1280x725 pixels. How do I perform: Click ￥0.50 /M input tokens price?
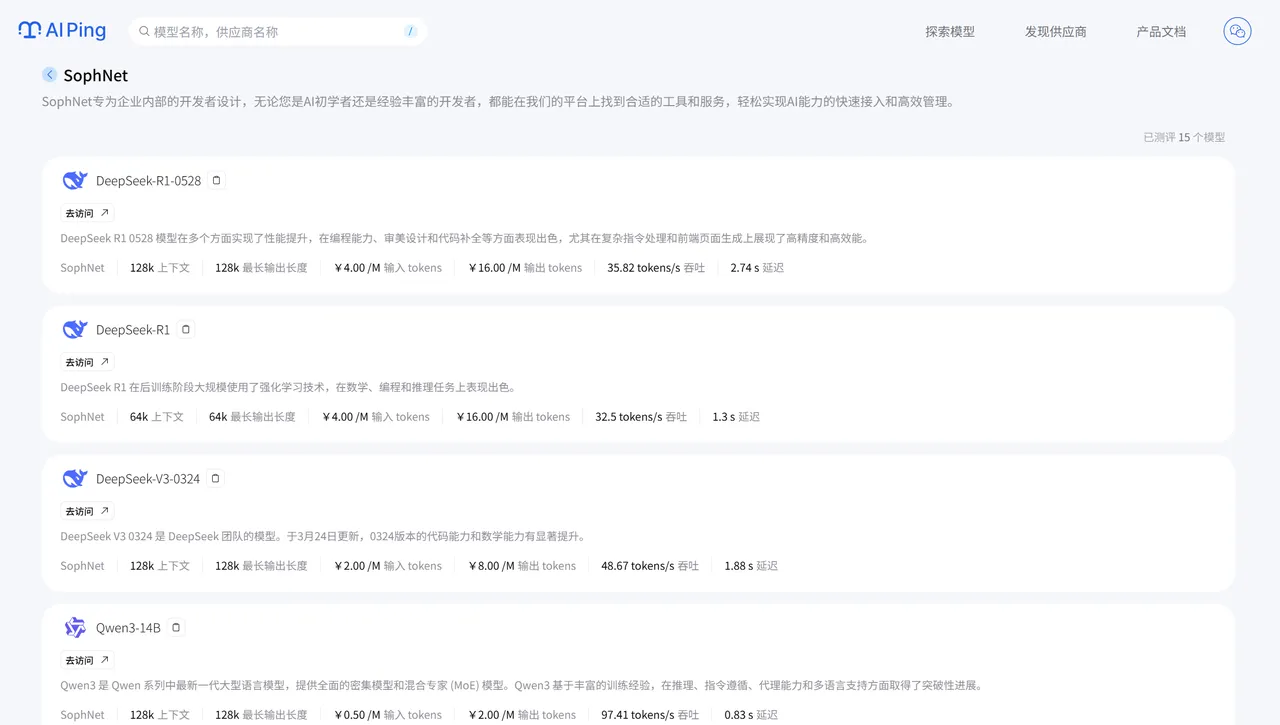387,715
